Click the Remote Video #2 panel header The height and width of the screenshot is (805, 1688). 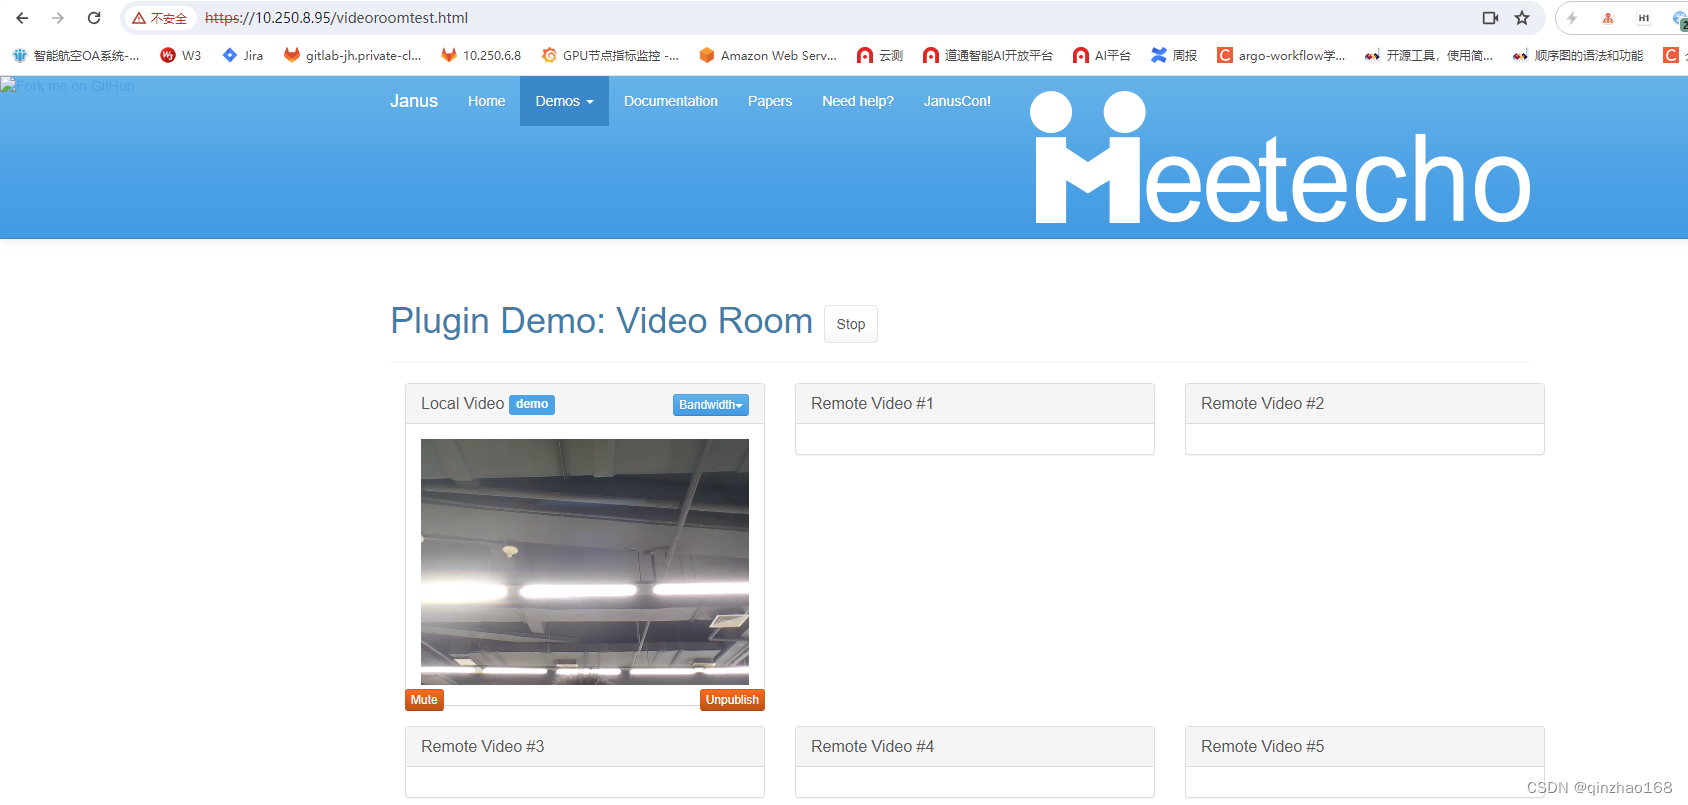[x=1365, y=404]
